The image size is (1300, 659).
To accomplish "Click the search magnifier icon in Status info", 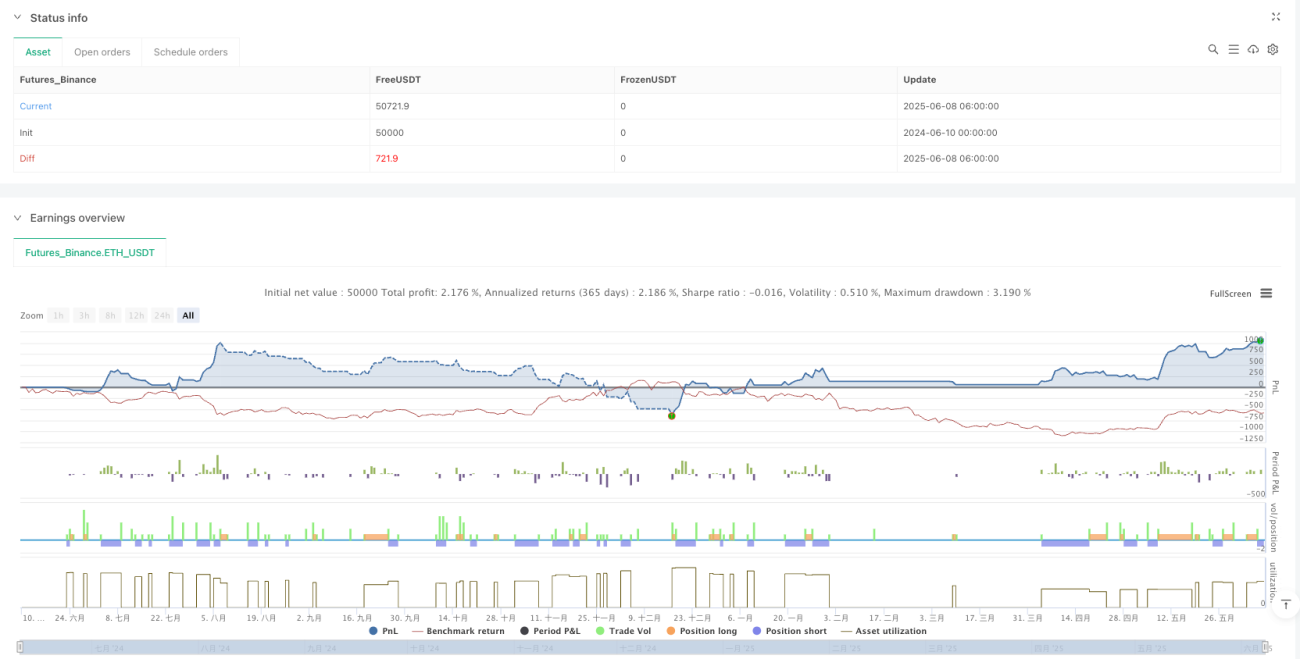I will click(1213, 49).
